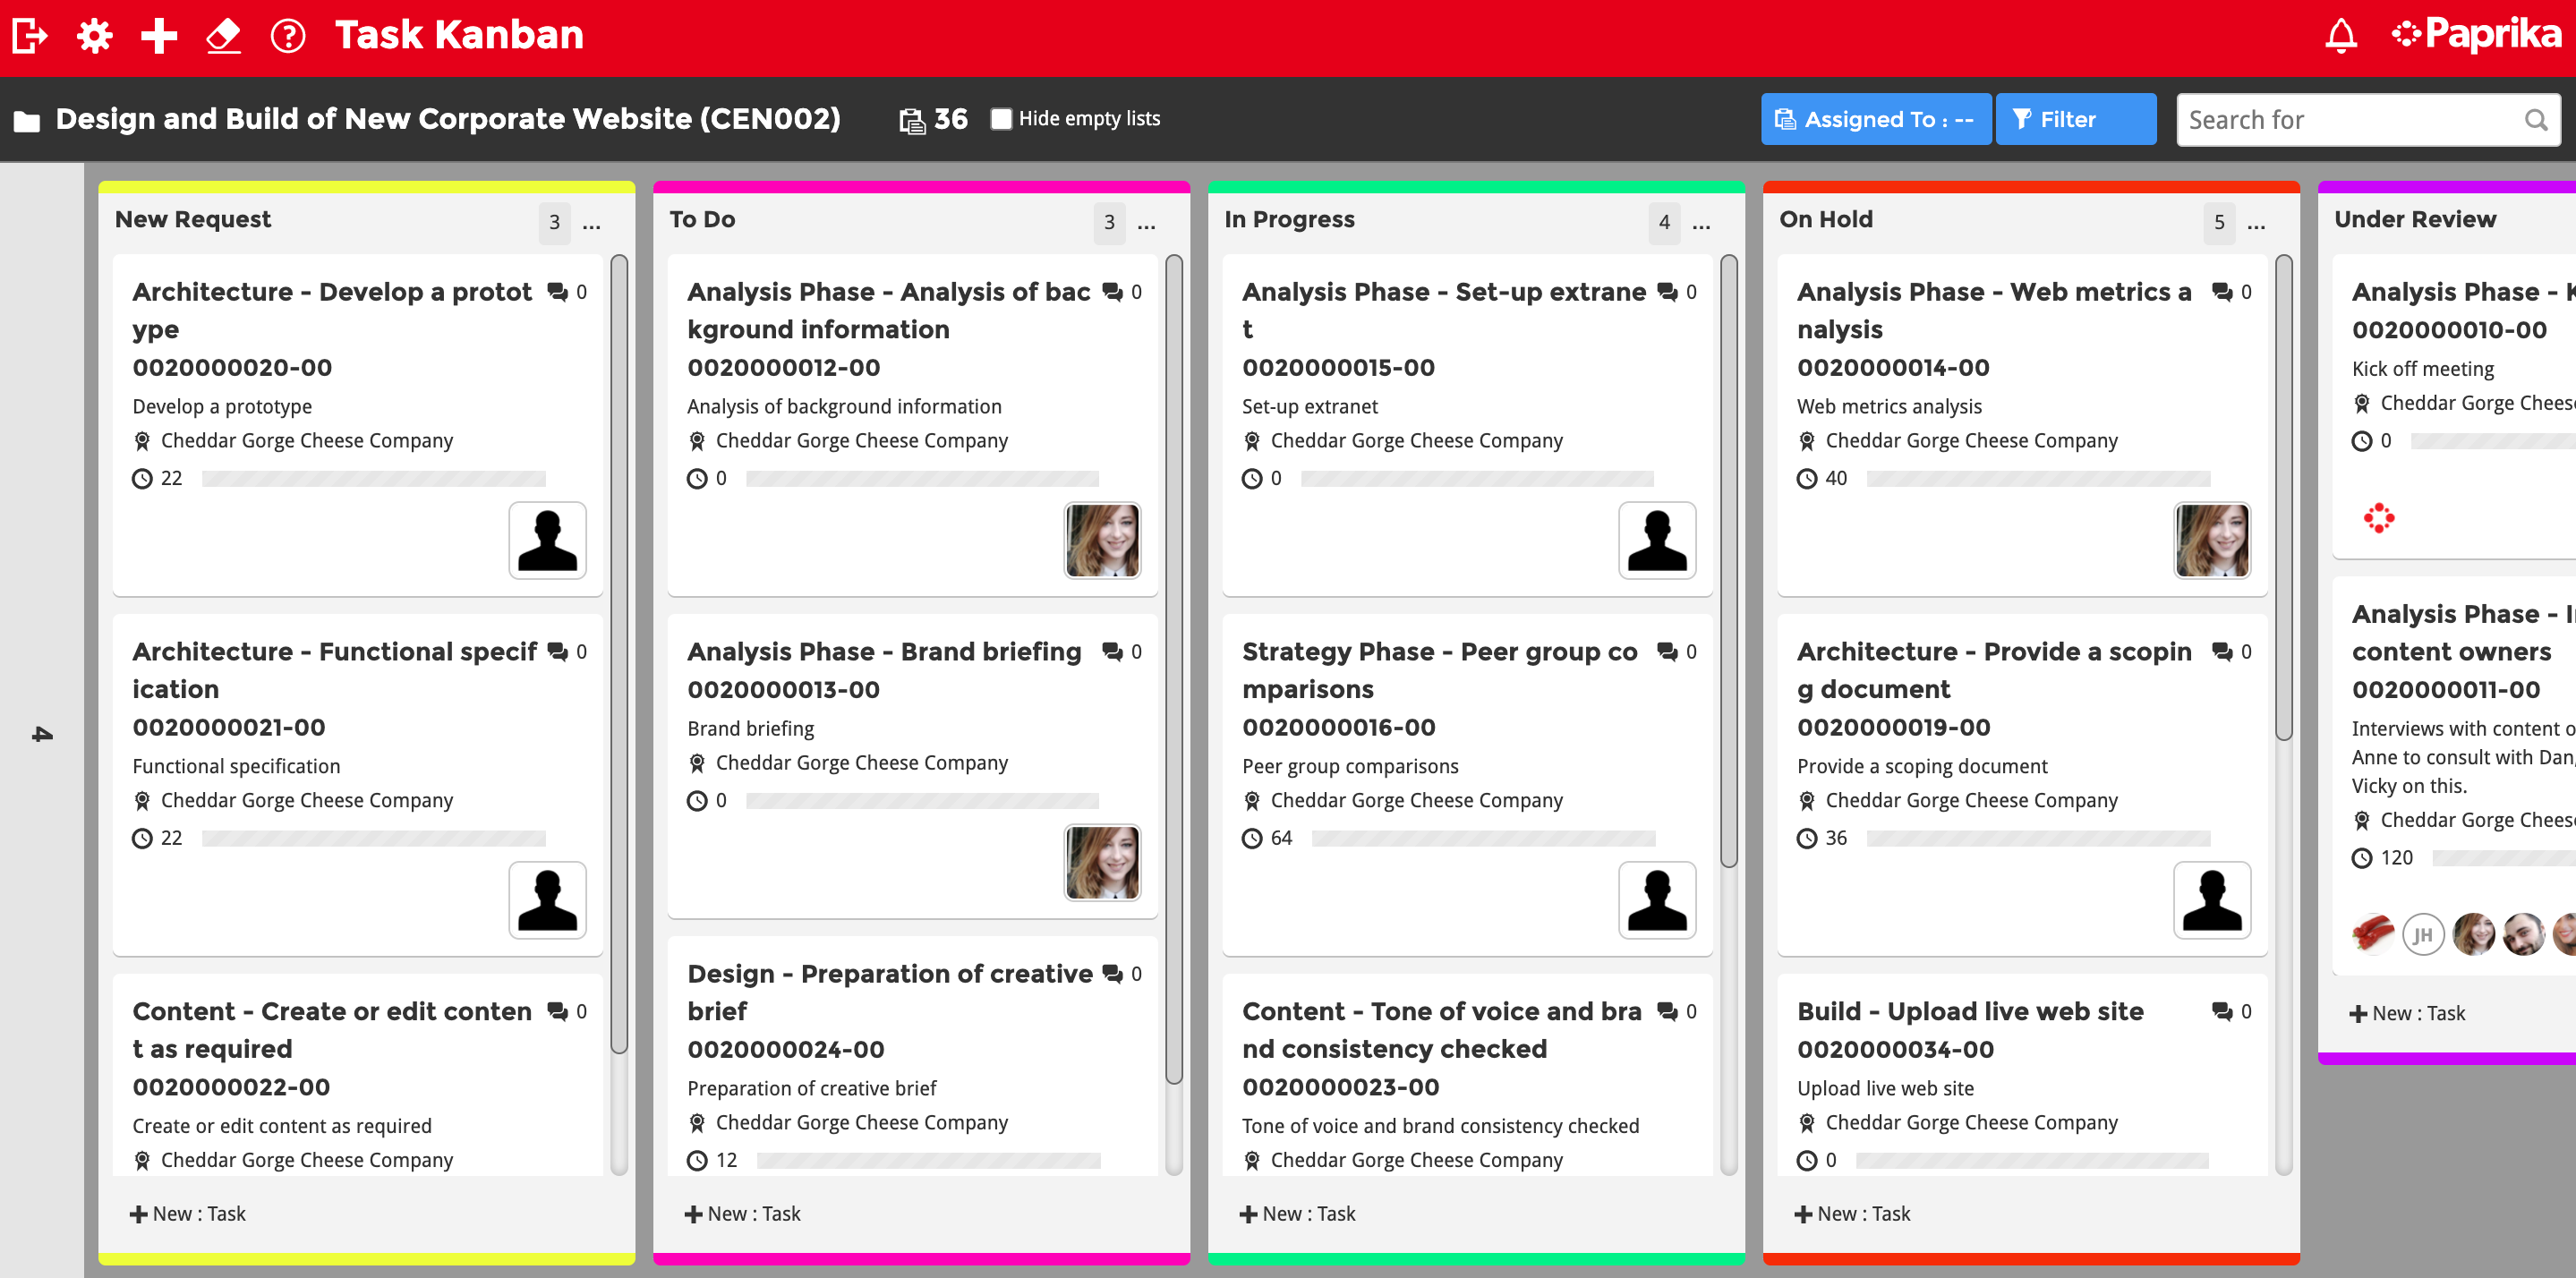Click the pin icon on left sidebar
The image size is (2576, 1278).
(42, 735)
